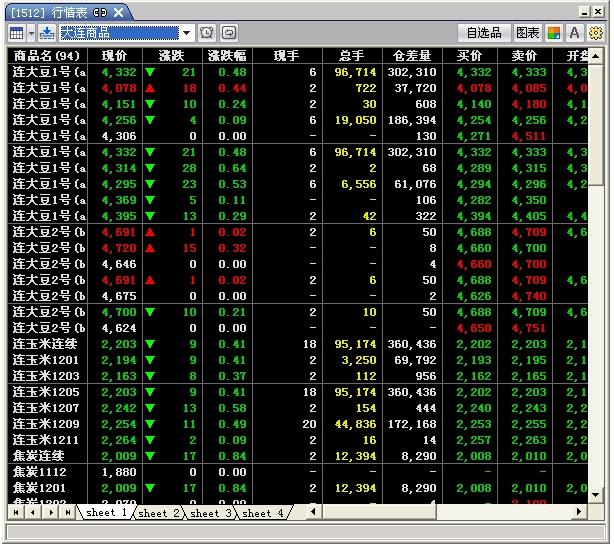Click the download arrow icon beside 大连商品

[46, 33]
